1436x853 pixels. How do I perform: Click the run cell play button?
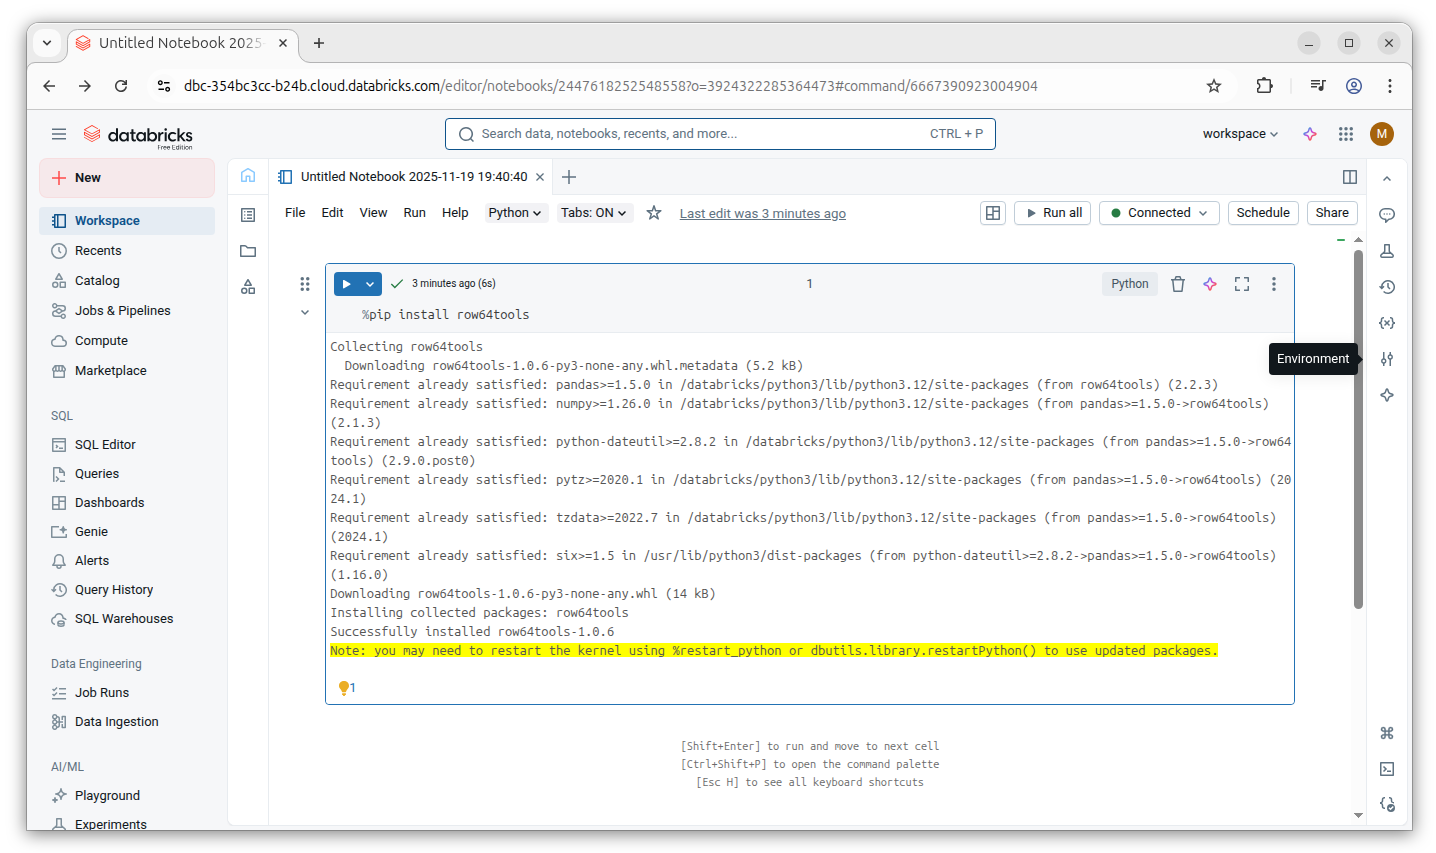(346, 284)
